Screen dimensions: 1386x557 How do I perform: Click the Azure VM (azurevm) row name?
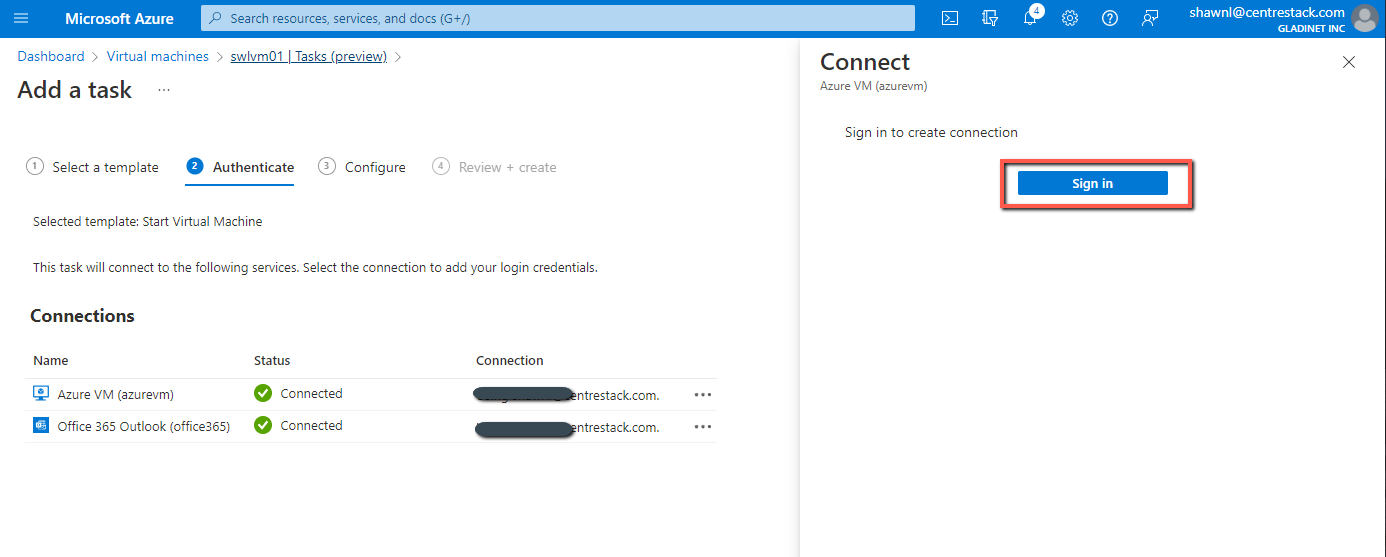pos(116,394)
